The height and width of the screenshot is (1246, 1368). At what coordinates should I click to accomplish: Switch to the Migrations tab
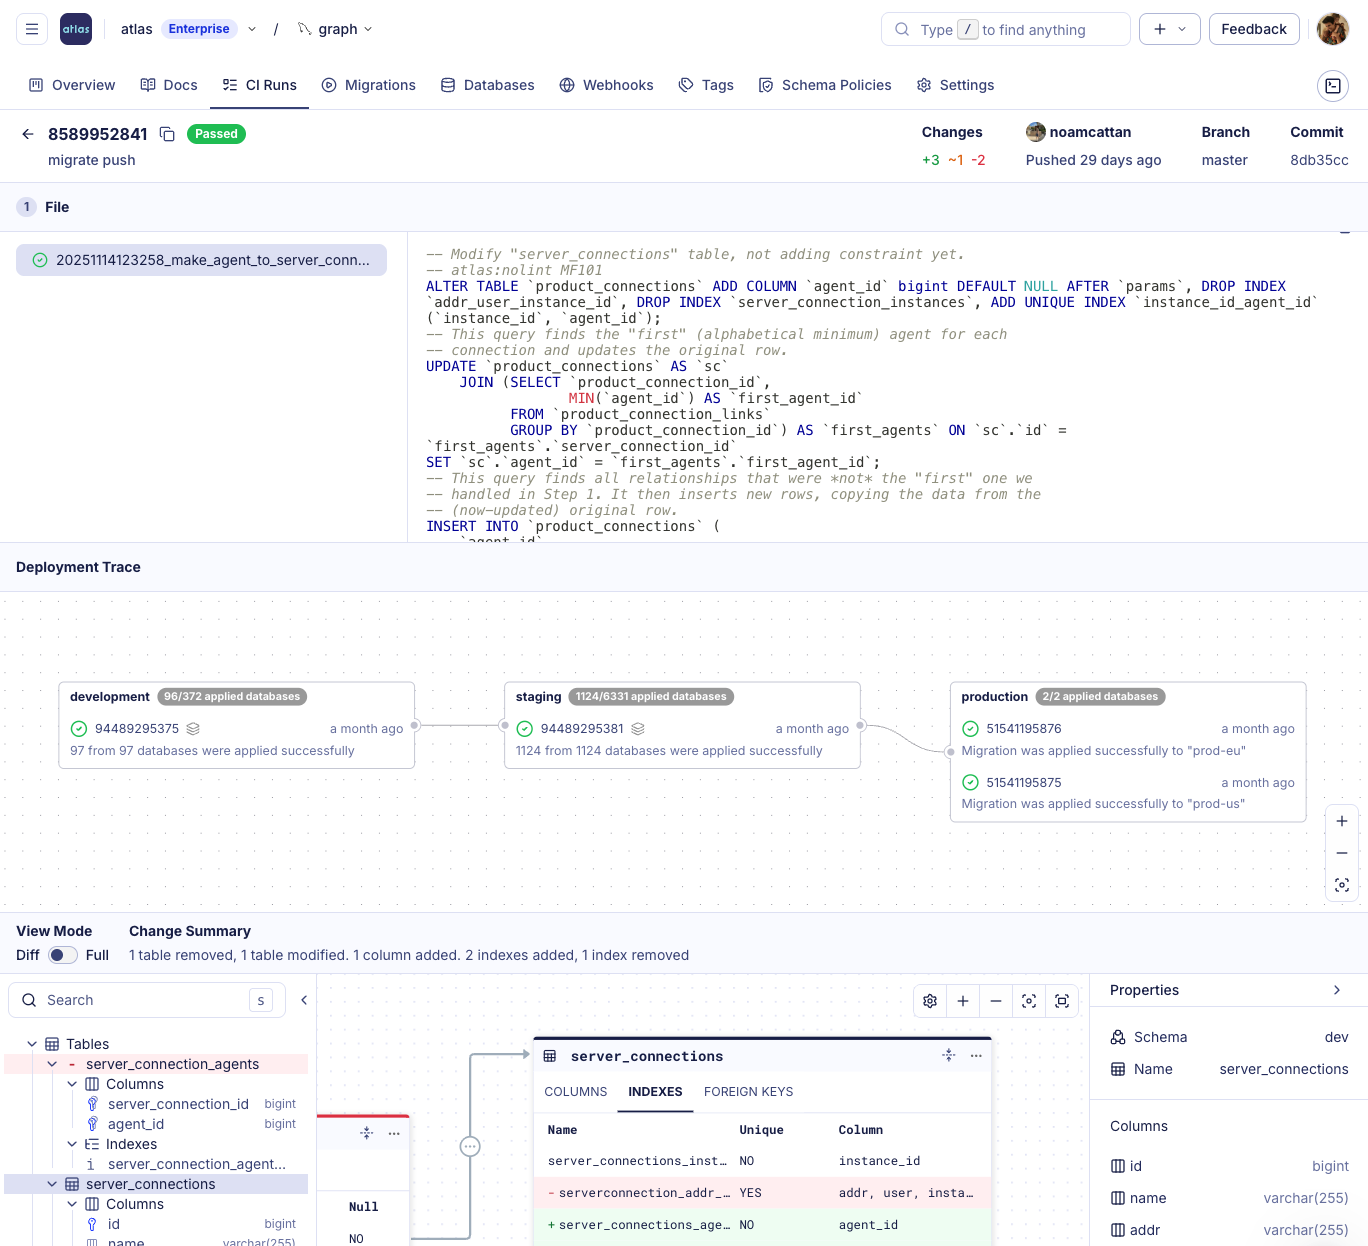(x=368, y=85)
